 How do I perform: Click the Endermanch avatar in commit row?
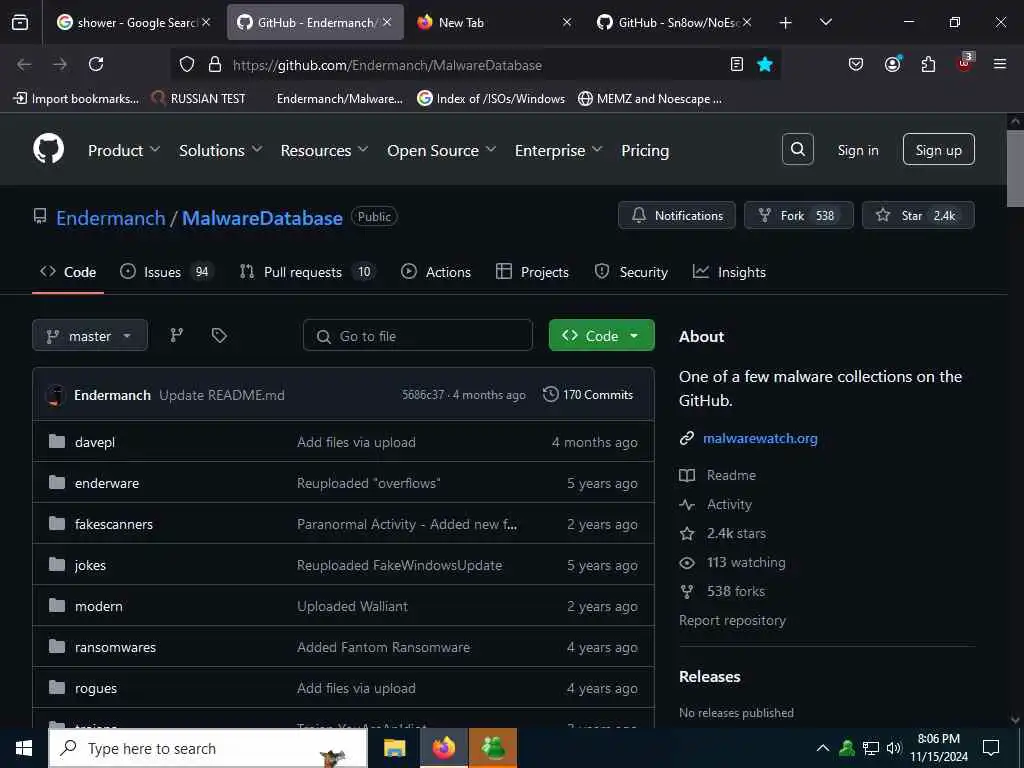56,395
